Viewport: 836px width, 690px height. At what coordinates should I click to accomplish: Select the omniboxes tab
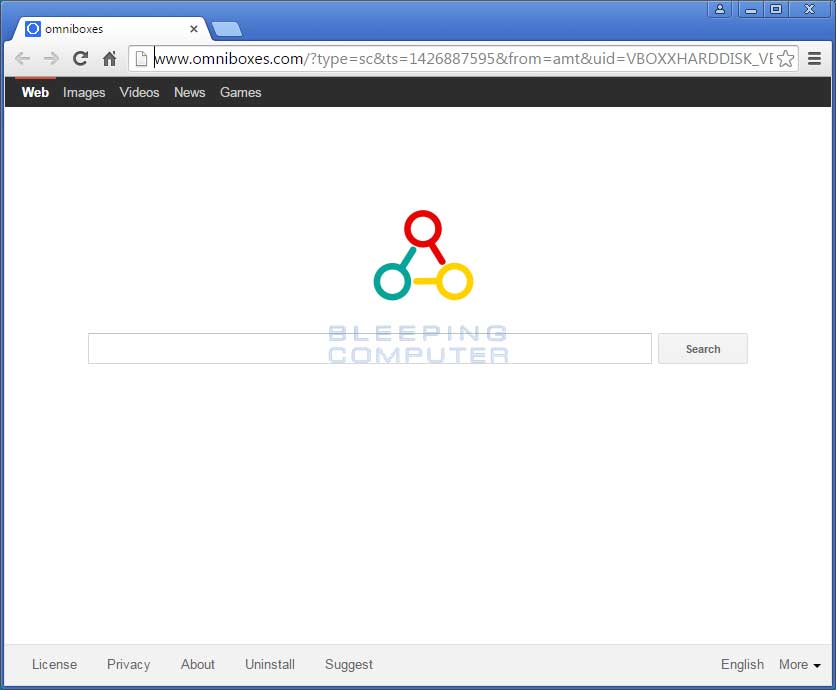pyautogui.click(x=112, y=29)
